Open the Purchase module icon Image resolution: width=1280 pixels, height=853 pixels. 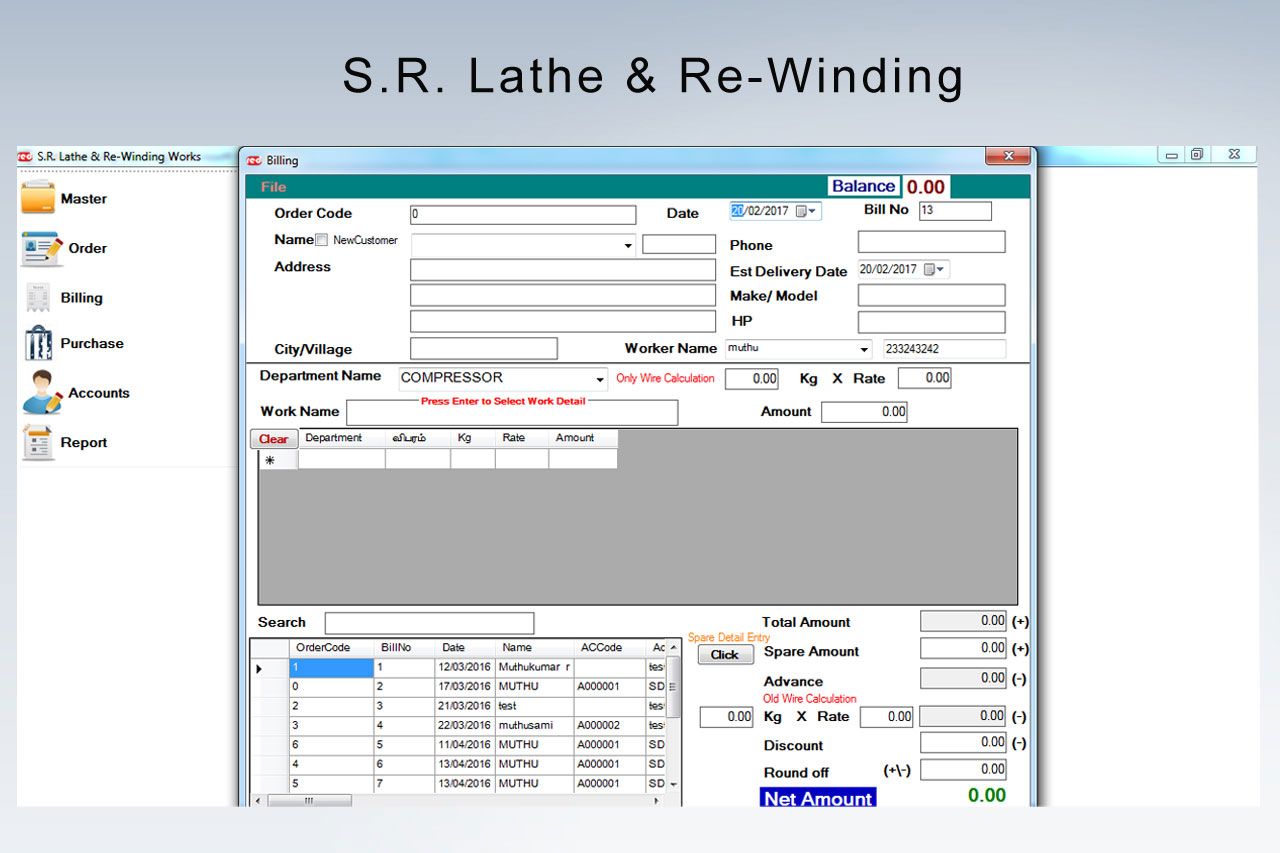[x=38, y=343]
